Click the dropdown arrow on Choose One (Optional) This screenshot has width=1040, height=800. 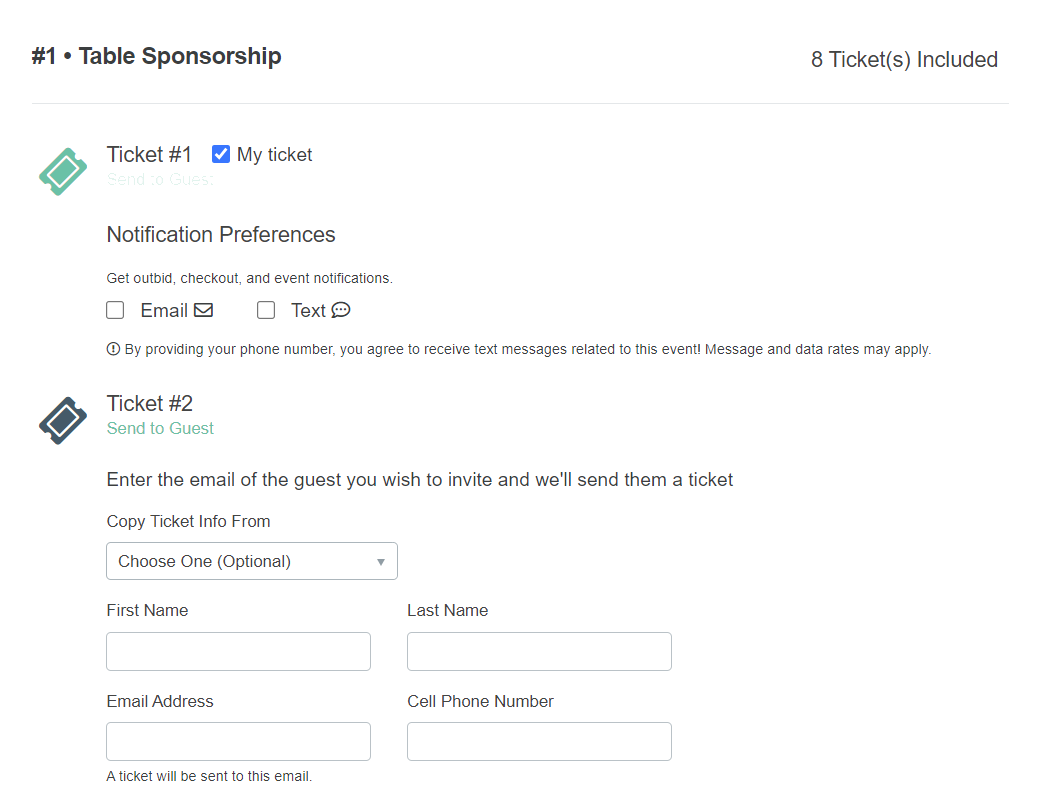pyautogui.click(x=381, y=562)
